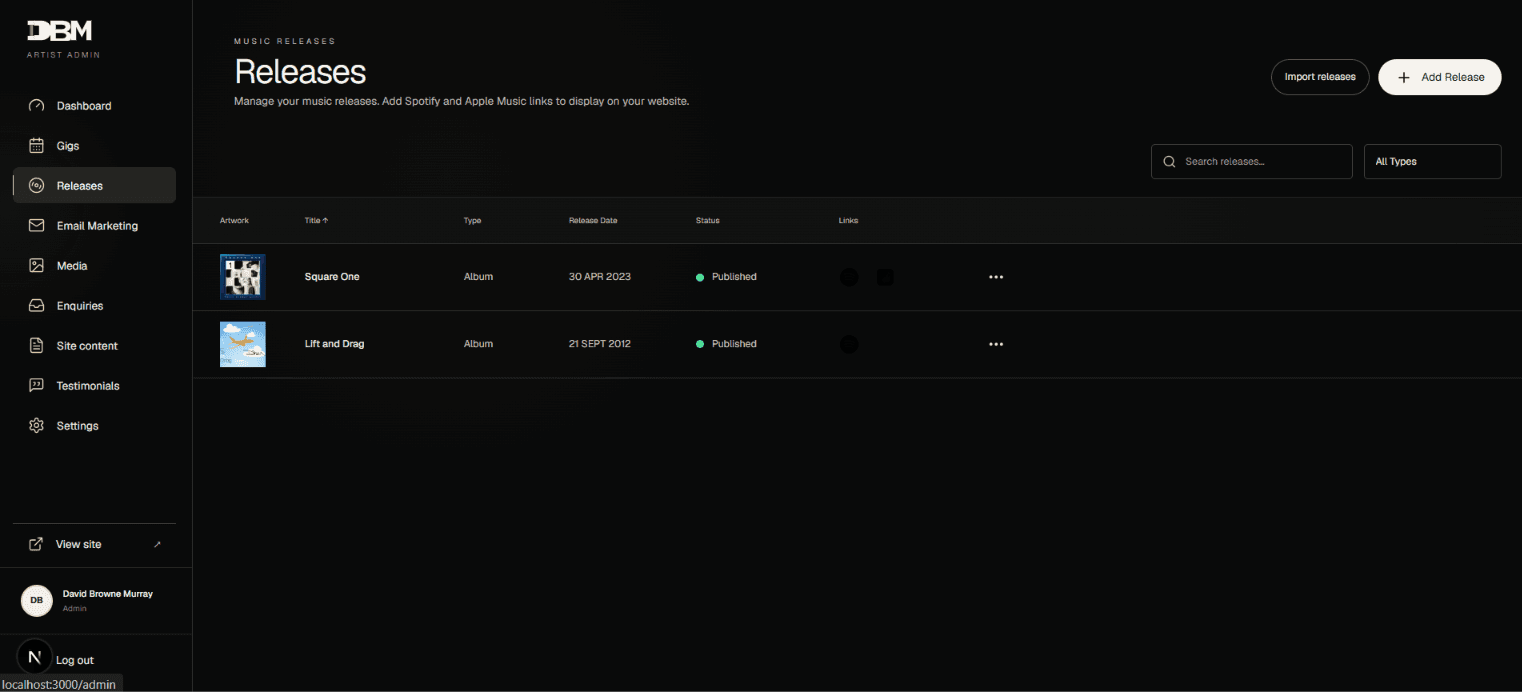Open Testimonials speech bubble icon
The image size is (1522, 692).
(x=37, y=386)
